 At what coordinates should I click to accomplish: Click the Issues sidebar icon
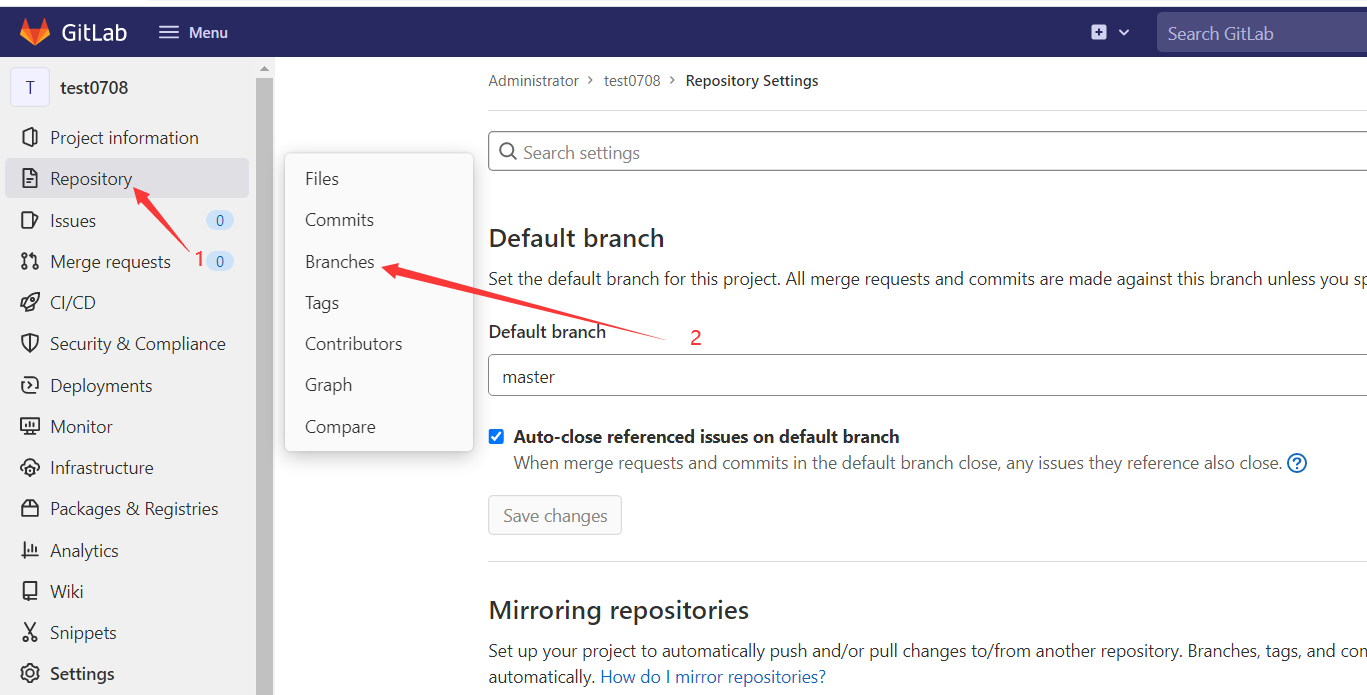(30, 220)
